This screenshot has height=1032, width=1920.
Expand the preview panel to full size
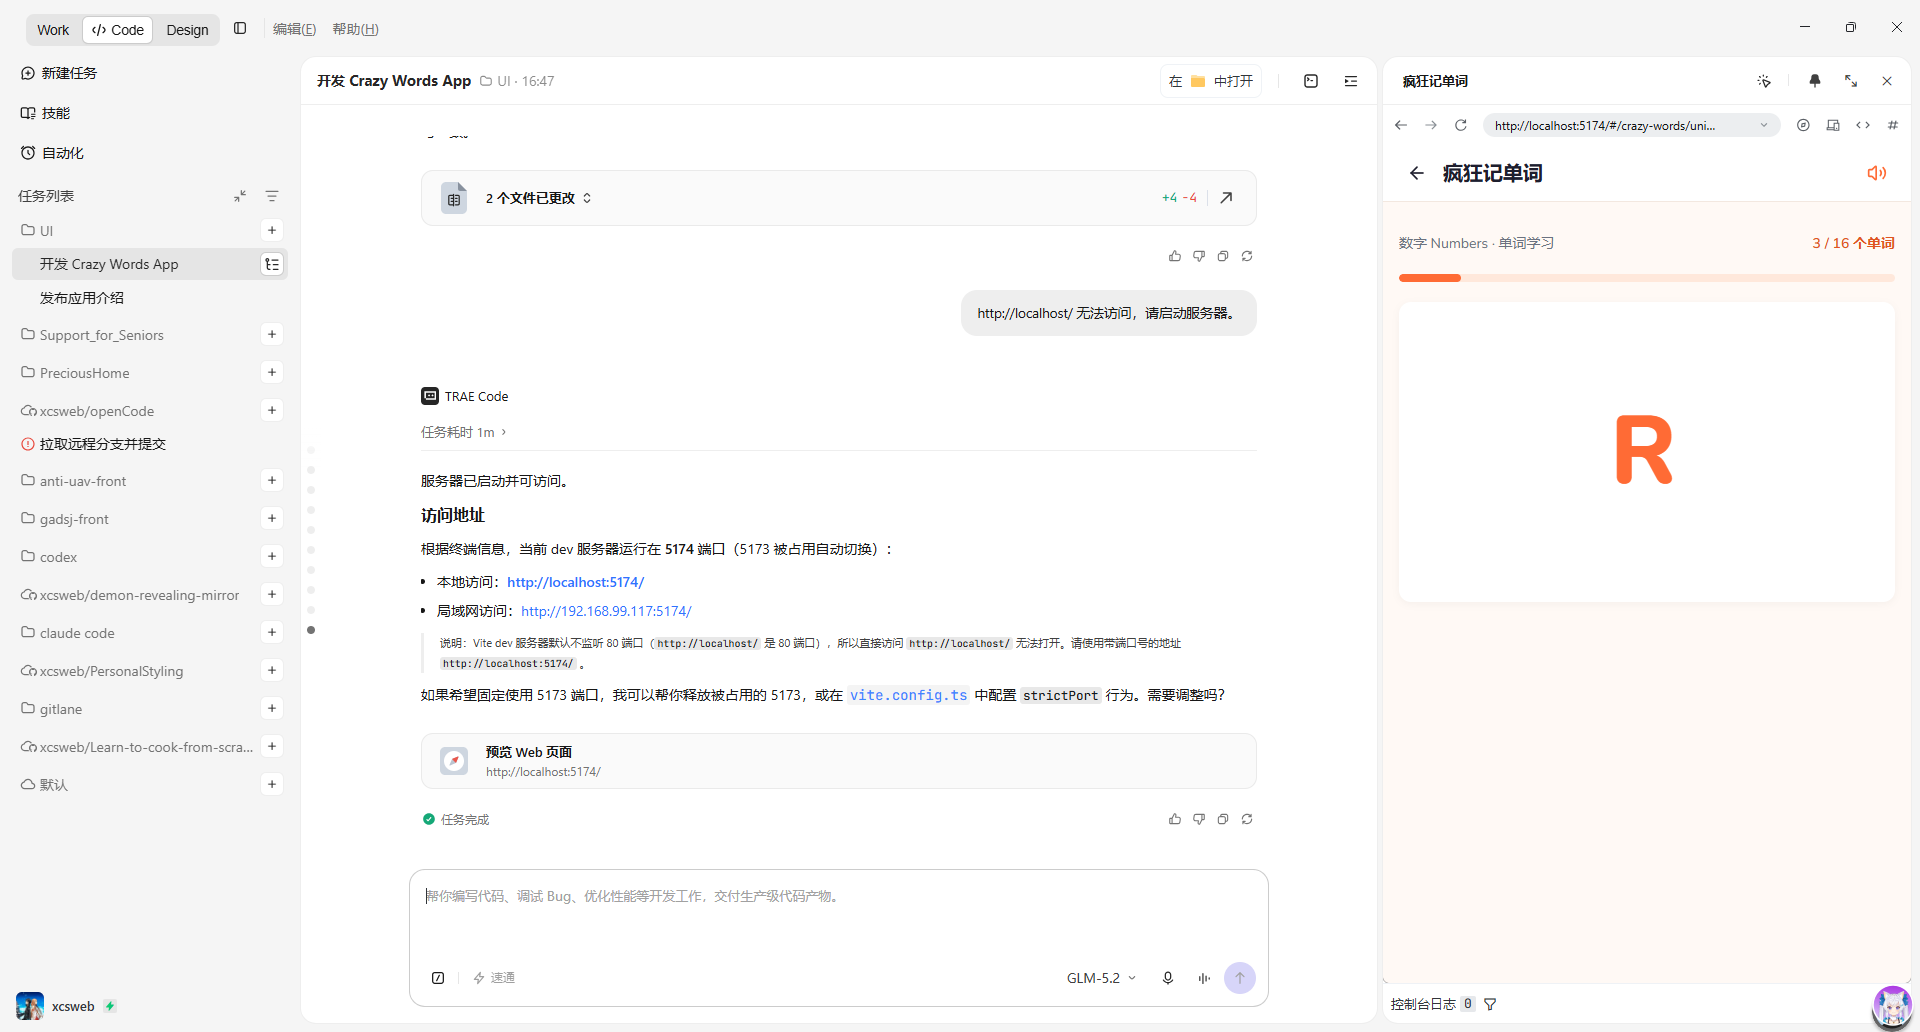click(x=1851, y=81)
